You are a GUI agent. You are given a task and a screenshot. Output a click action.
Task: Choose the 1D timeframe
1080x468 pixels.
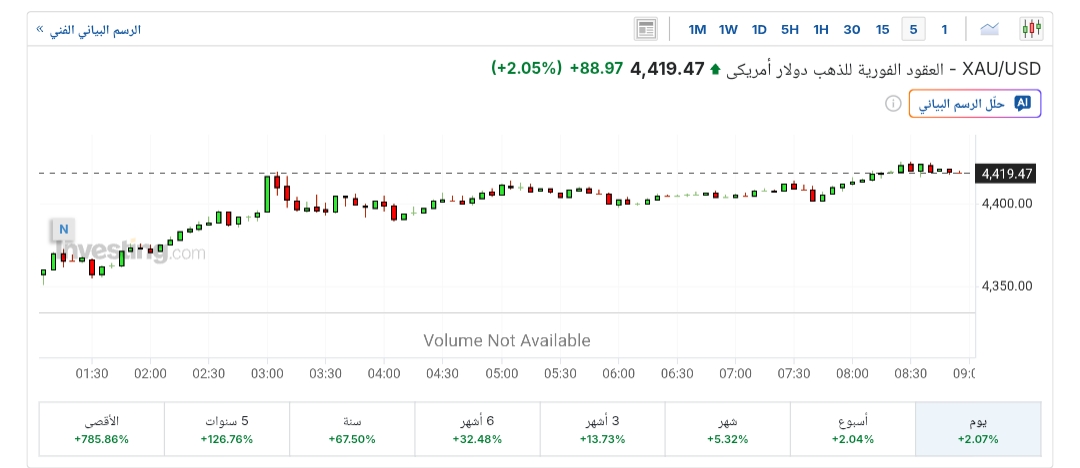[759, 29]
